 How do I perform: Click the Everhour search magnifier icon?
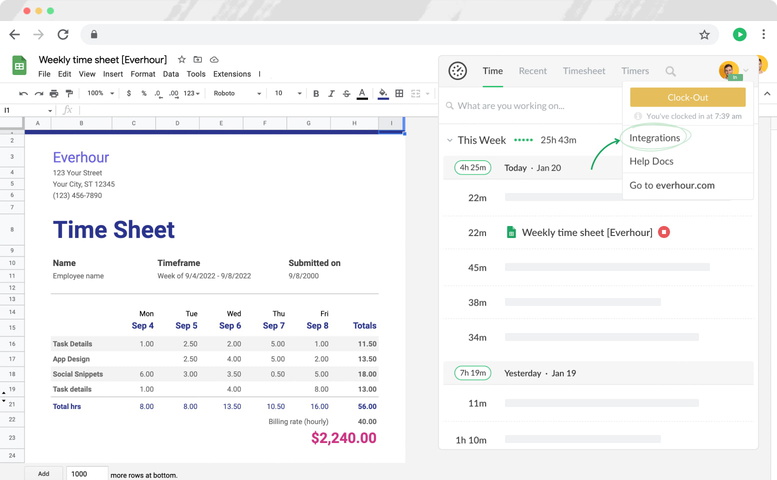[x=670, y=71]
